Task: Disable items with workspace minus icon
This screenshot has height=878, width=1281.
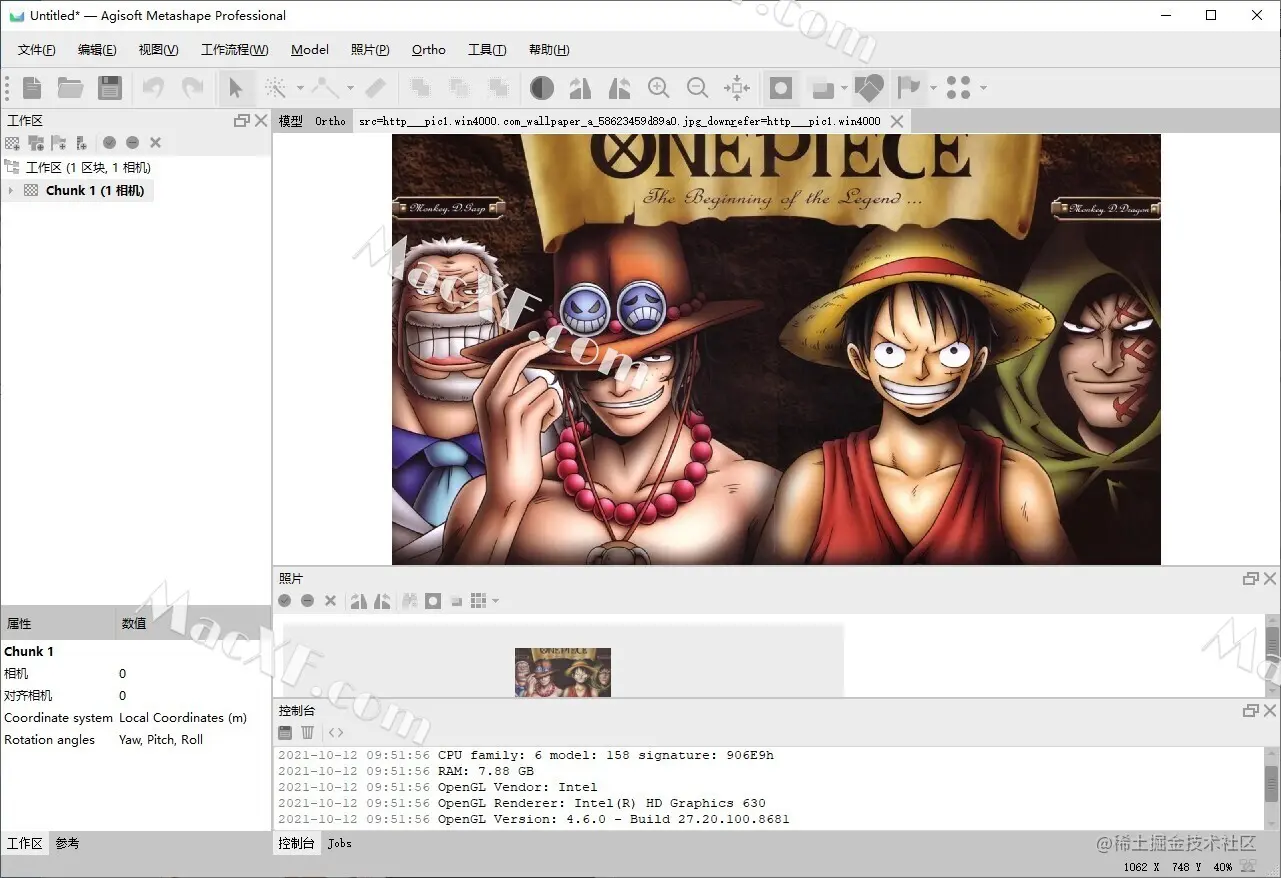Action: [x=132, y=143]
